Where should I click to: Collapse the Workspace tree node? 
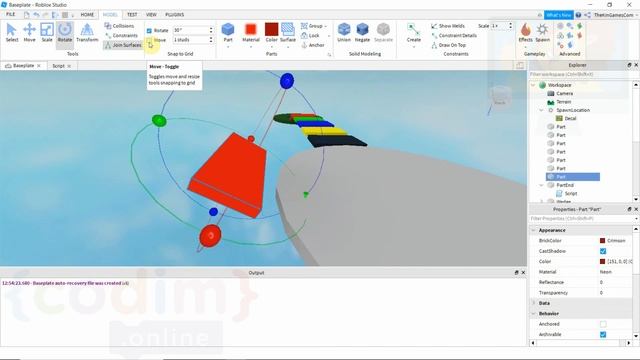533,85
